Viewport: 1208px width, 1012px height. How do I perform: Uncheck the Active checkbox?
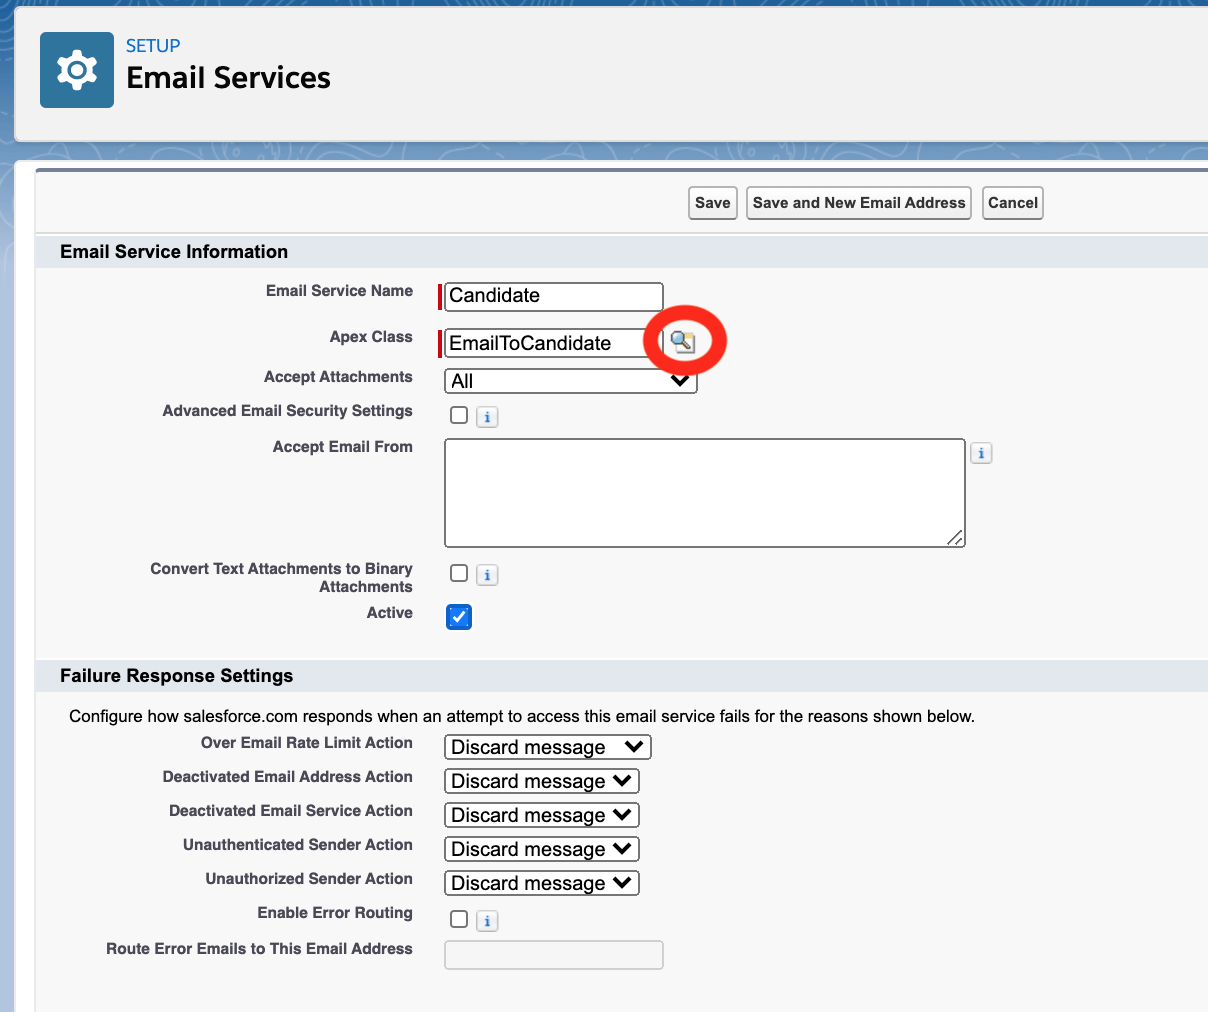459,617
